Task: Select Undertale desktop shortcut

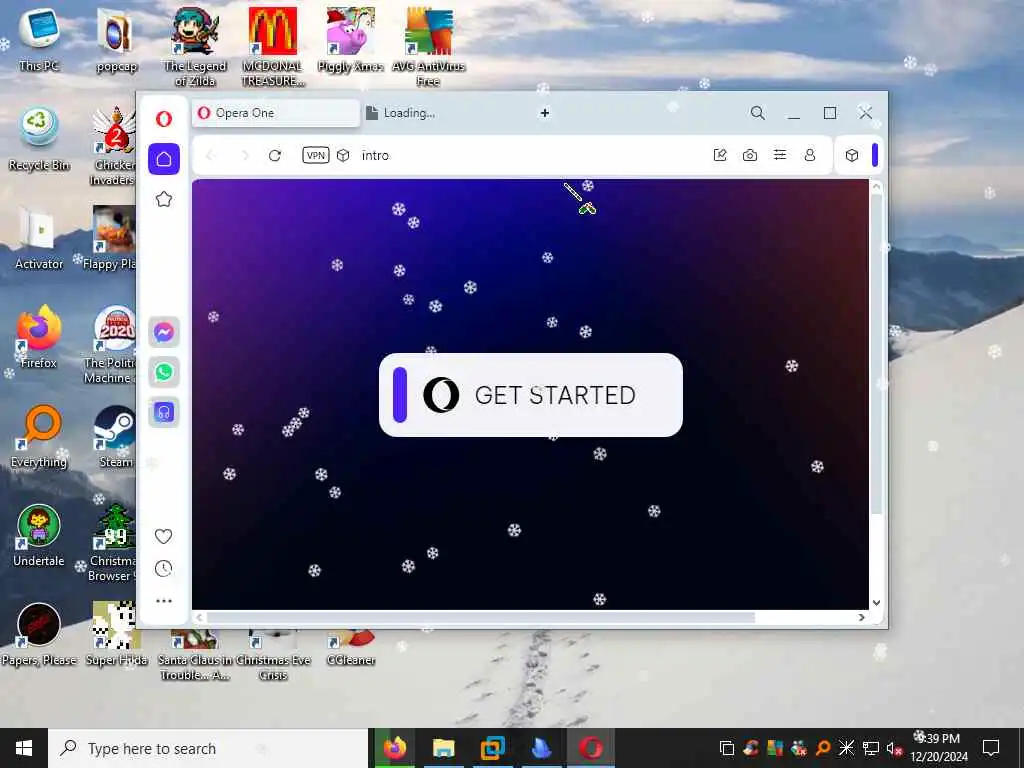Action: 39,536
